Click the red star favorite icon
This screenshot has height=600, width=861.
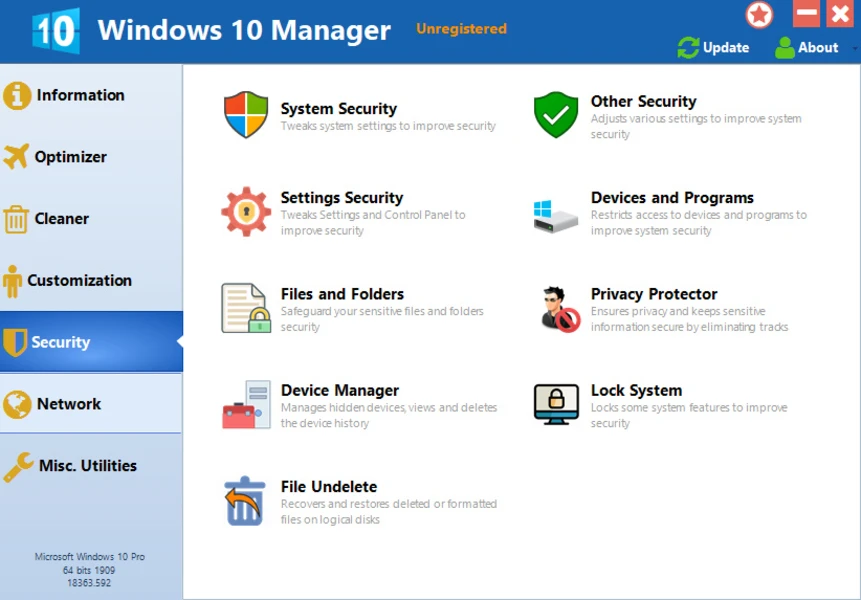[x=759, y=15]
